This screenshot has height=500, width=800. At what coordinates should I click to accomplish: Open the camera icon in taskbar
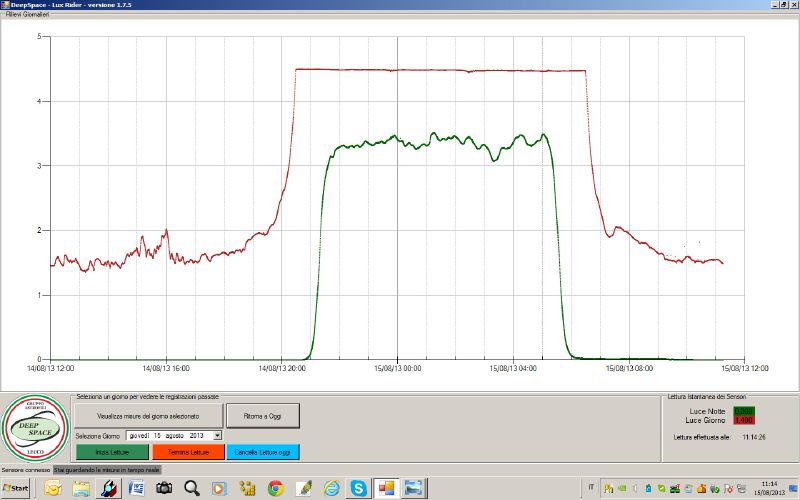tap(164, 488)
